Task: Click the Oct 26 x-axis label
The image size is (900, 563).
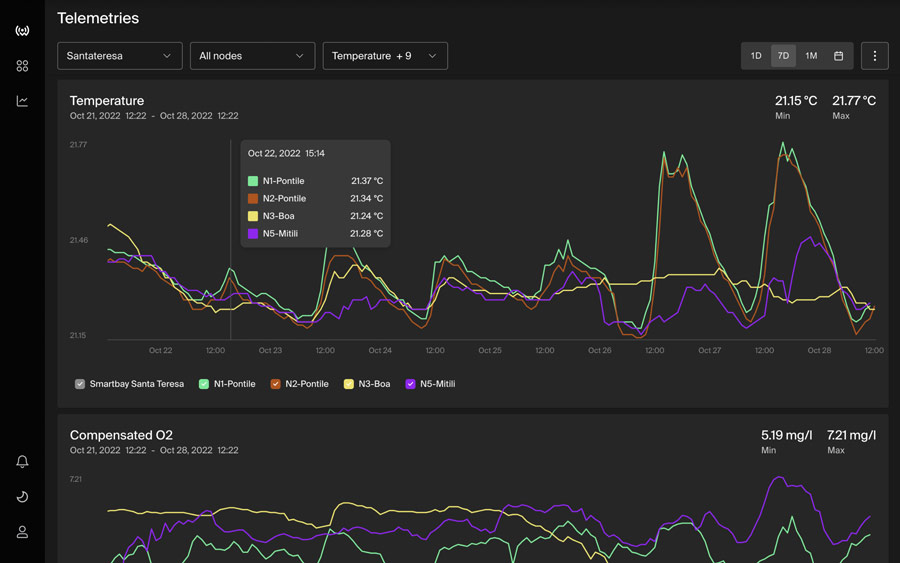Action: coord(599,350)
